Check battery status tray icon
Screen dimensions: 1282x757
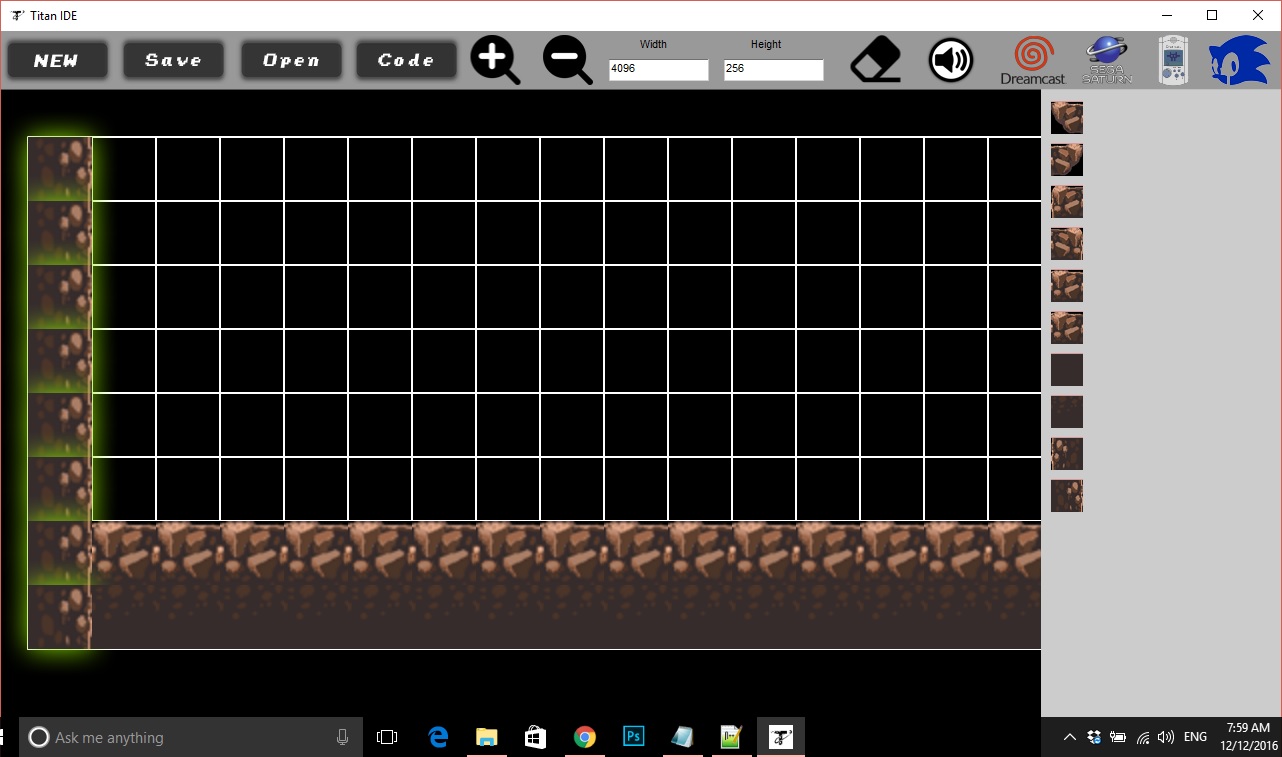(1118, 737)
